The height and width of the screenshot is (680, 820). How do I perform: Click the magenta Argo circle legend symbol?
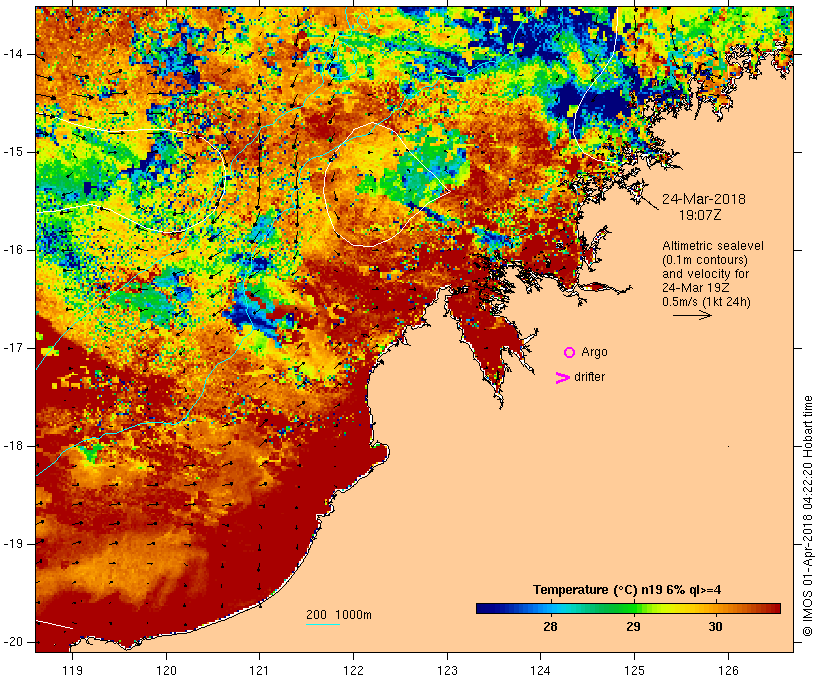[x=570, y=353]
